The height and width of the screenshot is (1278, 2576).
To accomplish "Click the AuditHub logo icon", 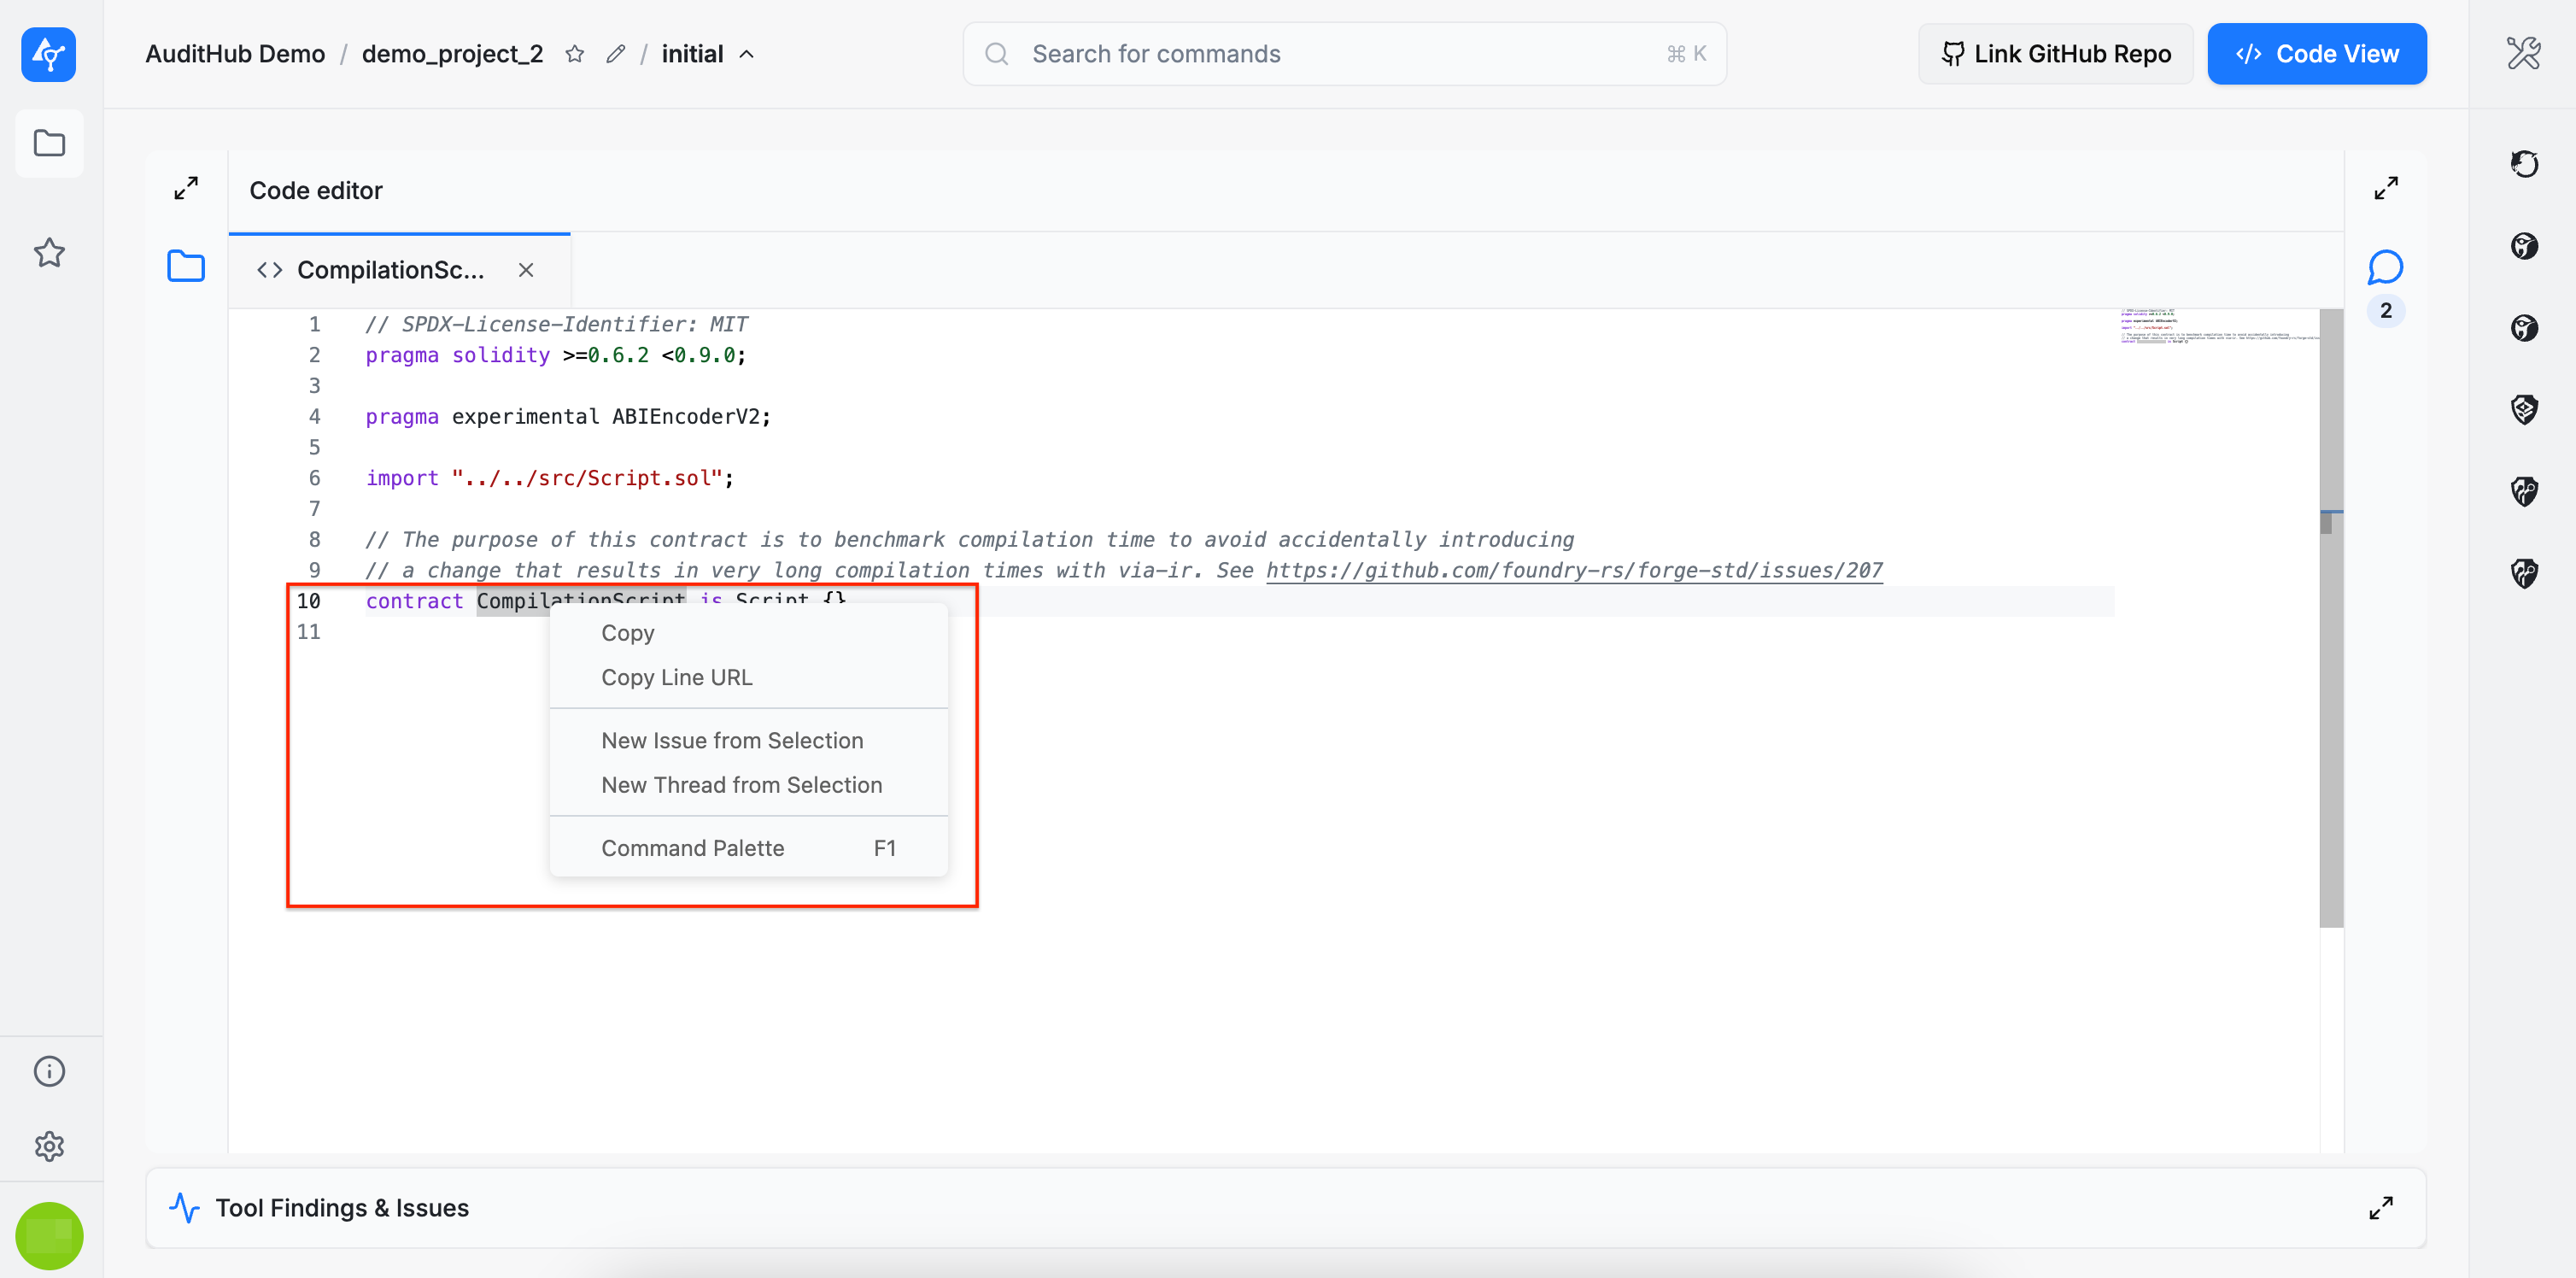I will point(48,54).
